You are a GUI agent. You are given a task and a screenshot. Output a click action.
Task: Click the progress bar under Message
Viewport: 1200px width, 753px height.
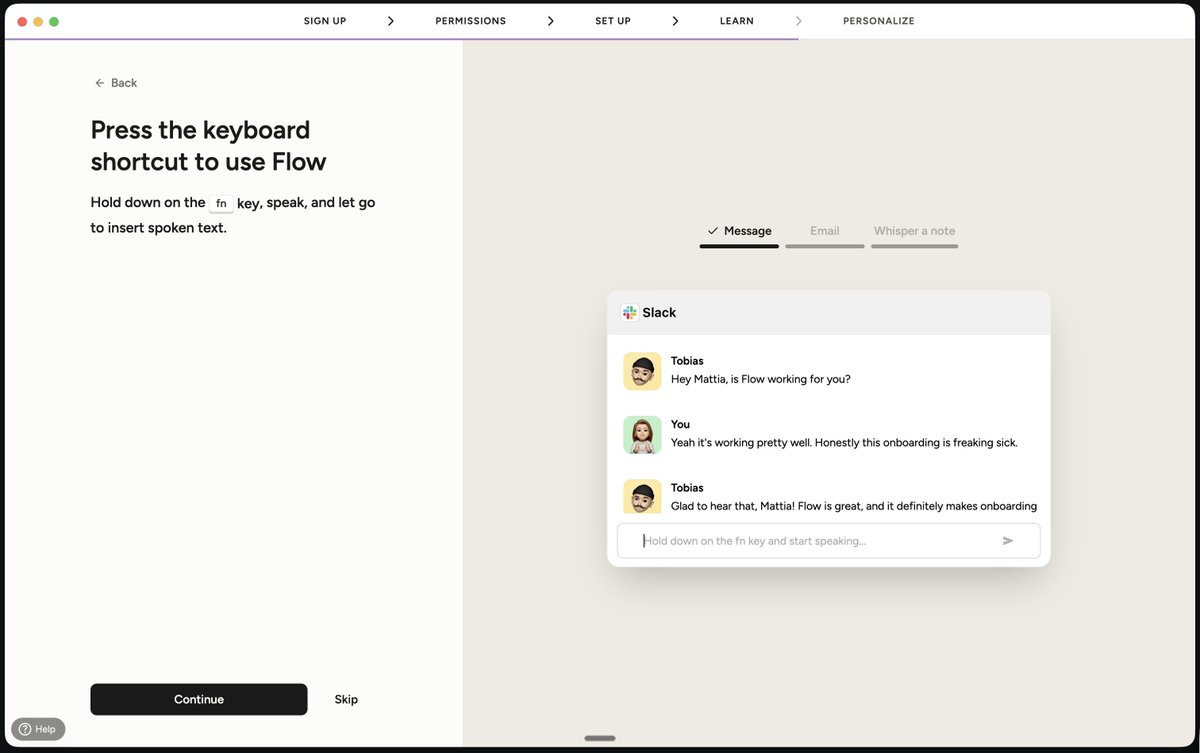739,246
